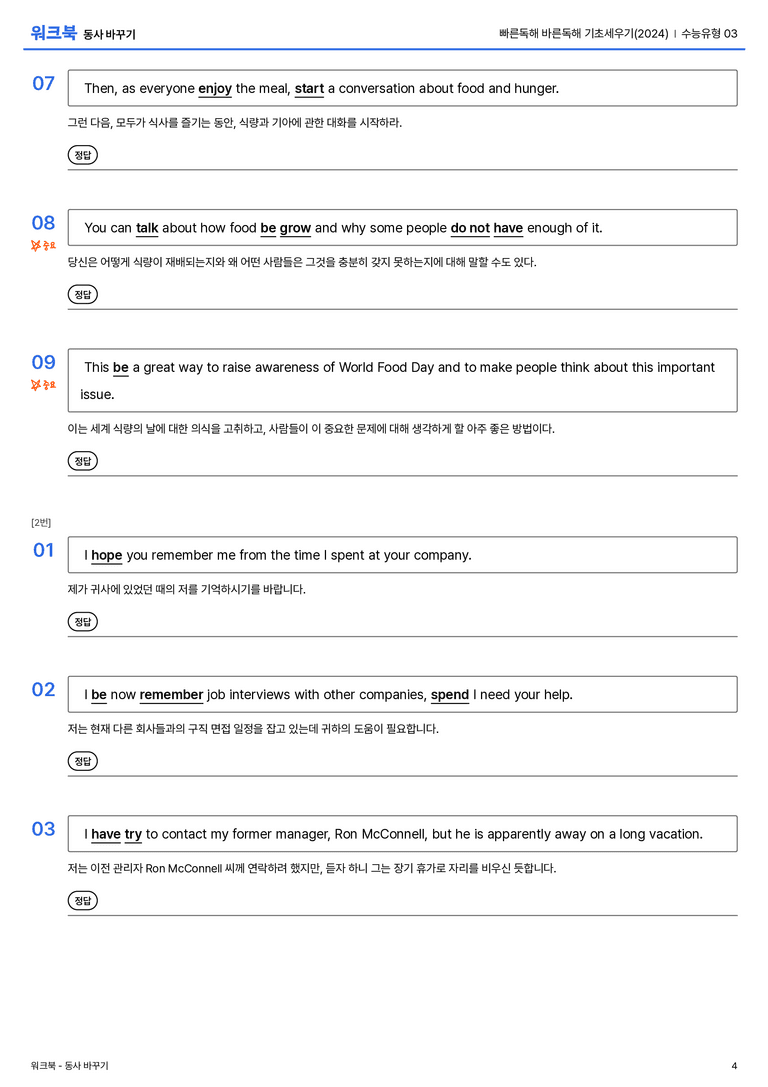Screen dimensions: 768x1087
Task: Click the blue question number 09
Action: [44, 362]
